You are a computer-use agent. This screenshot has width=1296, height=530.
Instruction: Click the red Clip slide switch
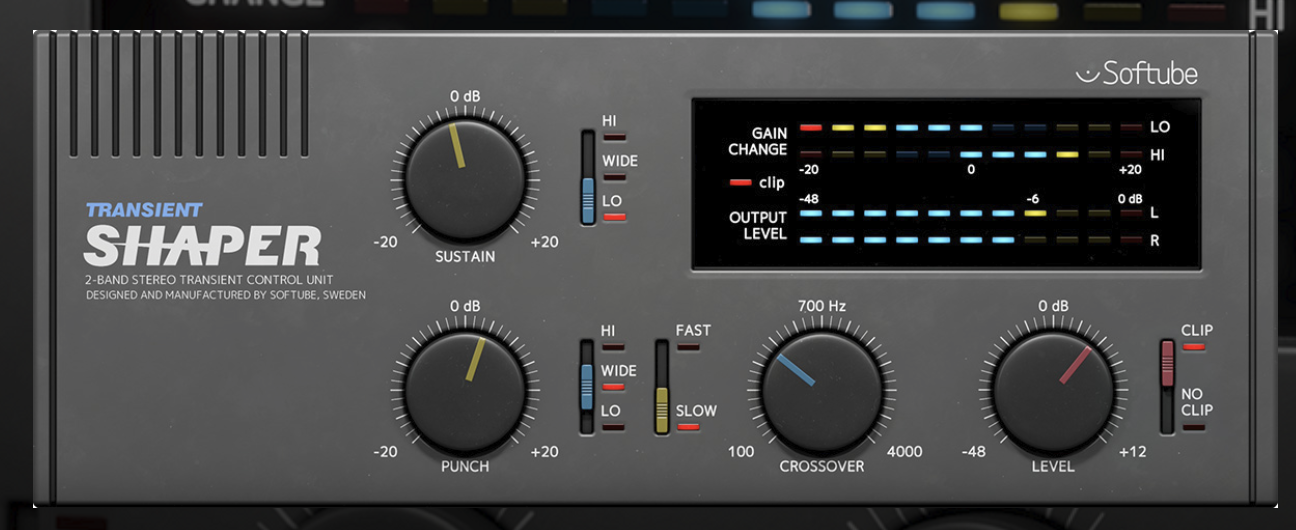1167,363
